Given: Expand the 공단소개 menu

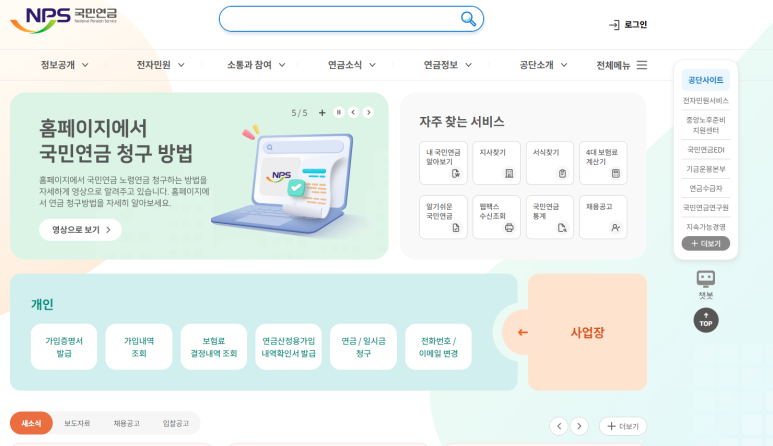Looking at the screenshot, I should (543, 65).
